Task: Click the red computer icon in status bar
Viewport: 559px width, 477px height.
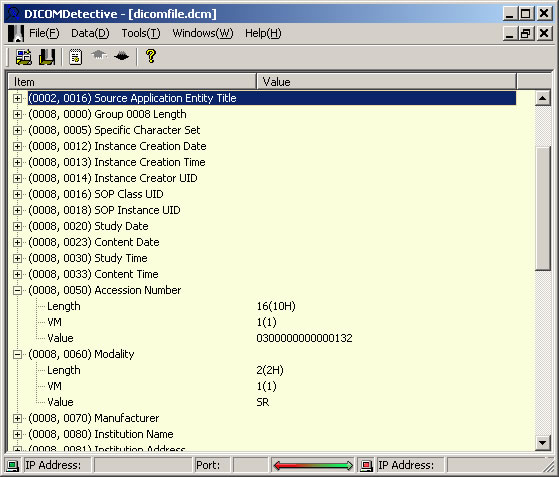Action: pos(366,465)
